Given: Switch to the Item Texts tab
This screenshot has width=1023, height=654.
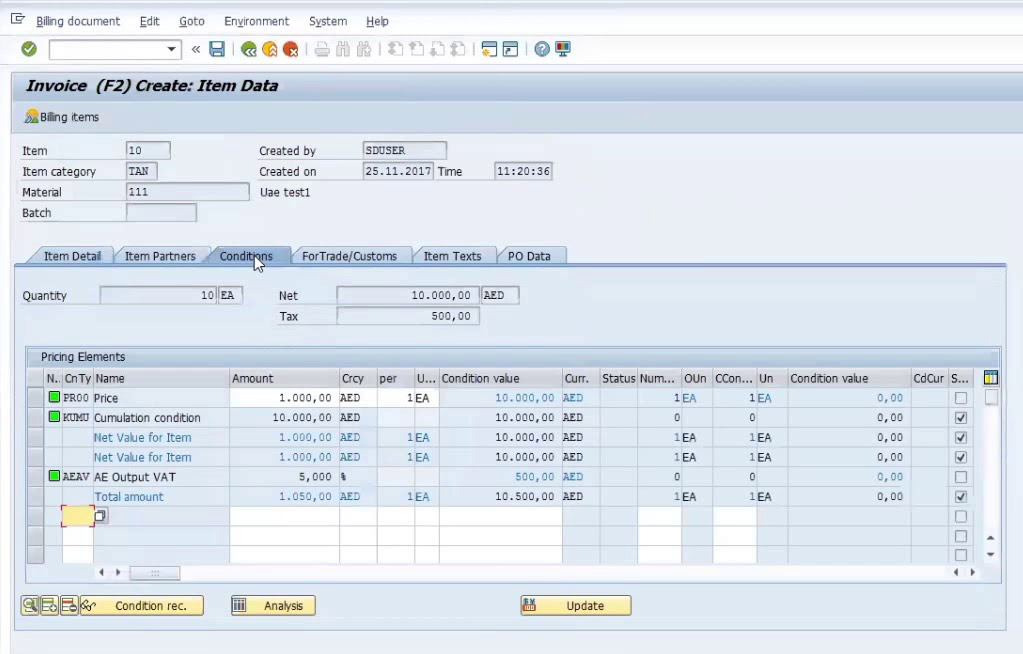Looking at the screenshot, I should pyautogui.click(x=452, y=256).
